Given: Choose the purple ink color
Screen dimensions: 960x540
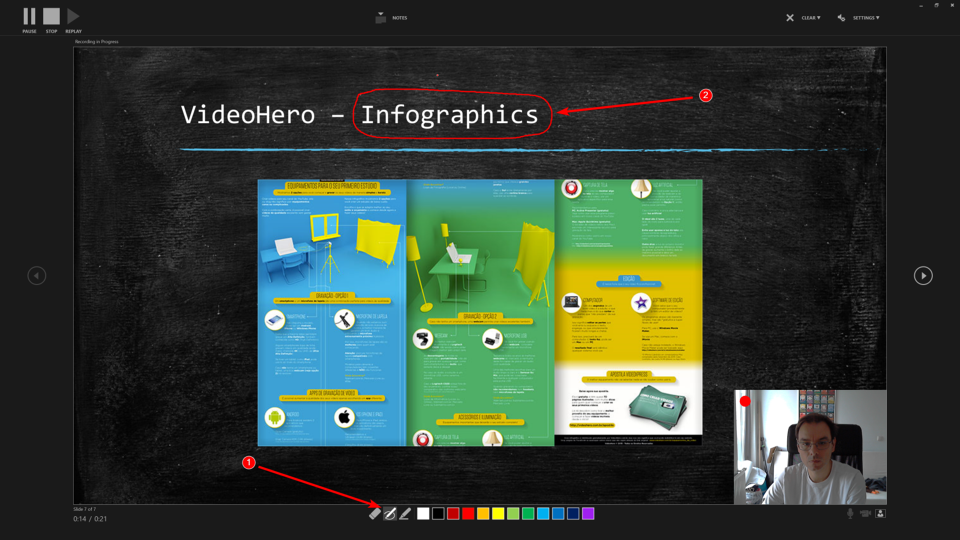Looking at the screenshot, I should click(588, 514).
